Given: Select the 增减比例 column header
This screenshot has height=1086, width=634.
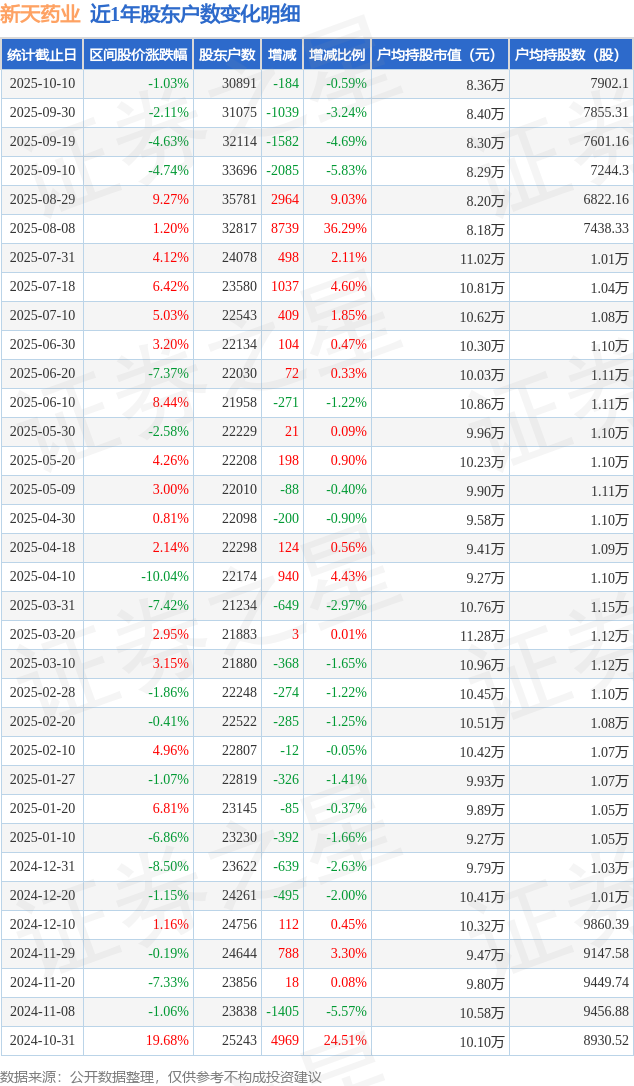Looking at the screenshot, I should (337, 55).
